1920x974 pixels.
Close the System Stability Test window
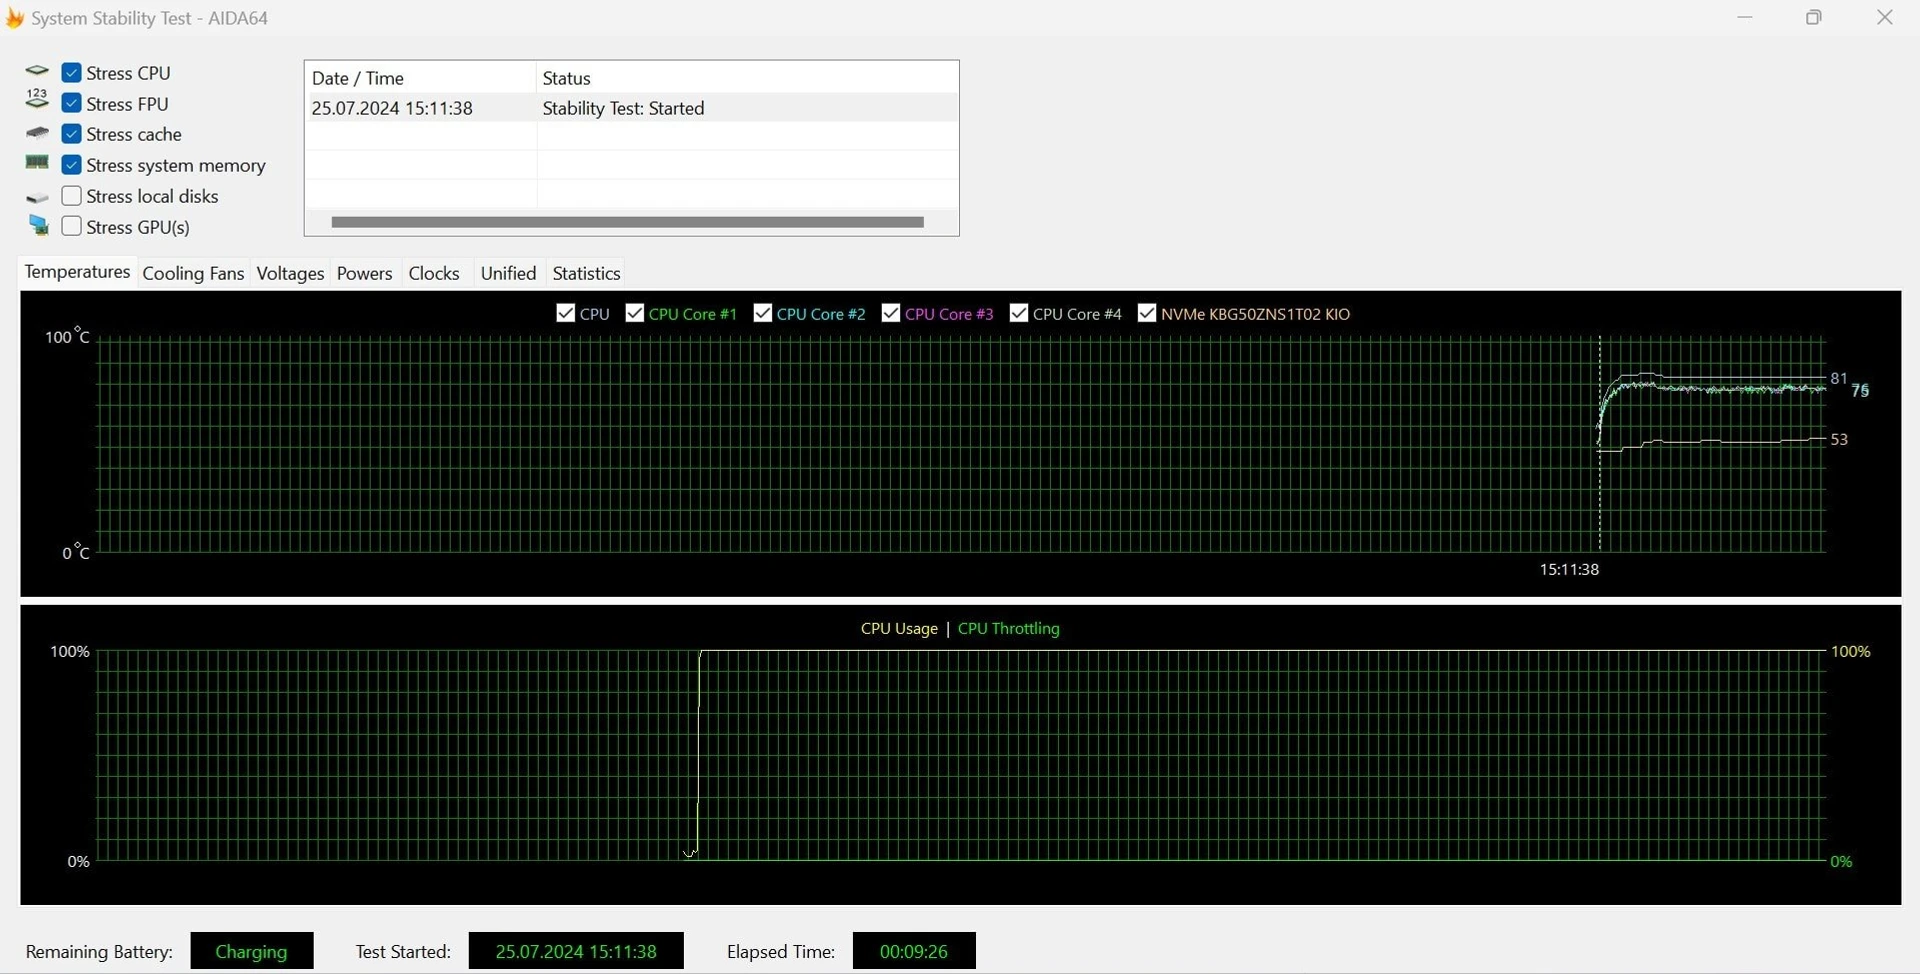pos(1885,18)
